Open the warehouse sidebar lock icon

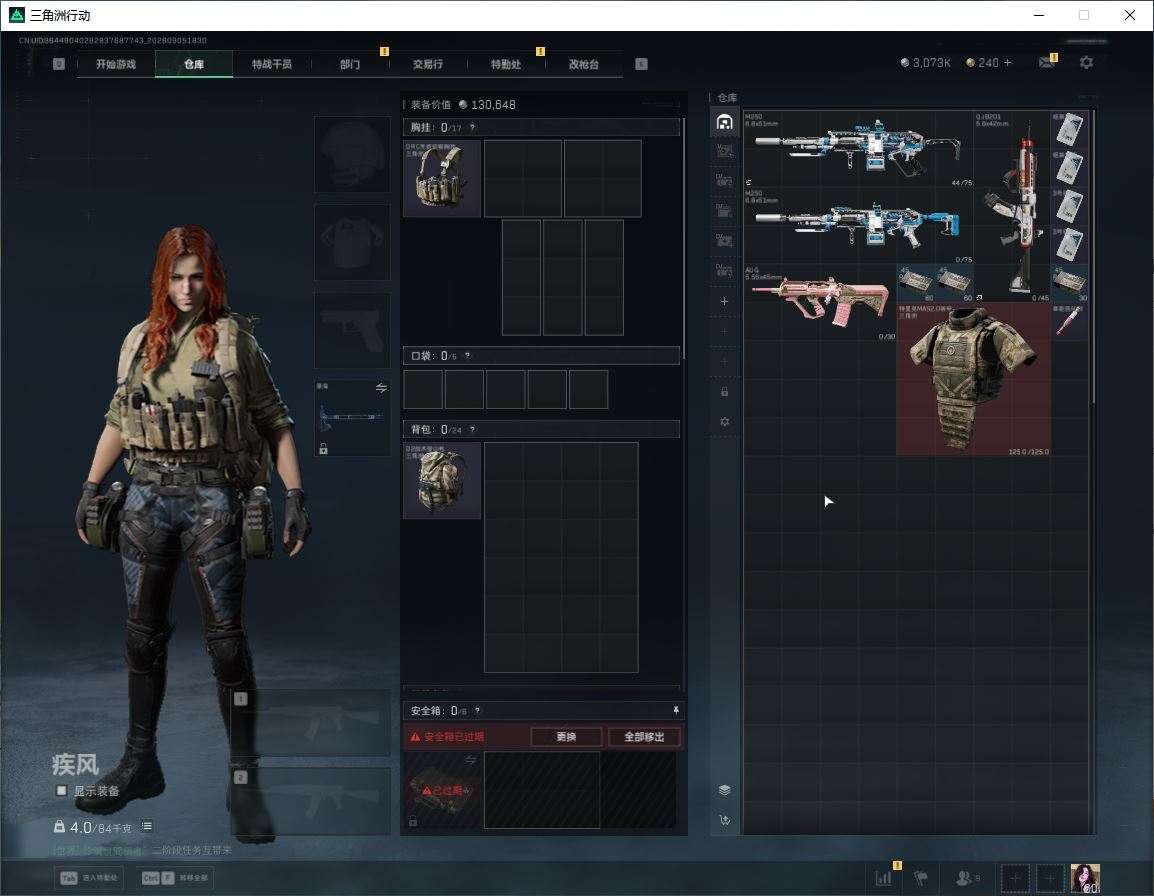tap(724, 392)
